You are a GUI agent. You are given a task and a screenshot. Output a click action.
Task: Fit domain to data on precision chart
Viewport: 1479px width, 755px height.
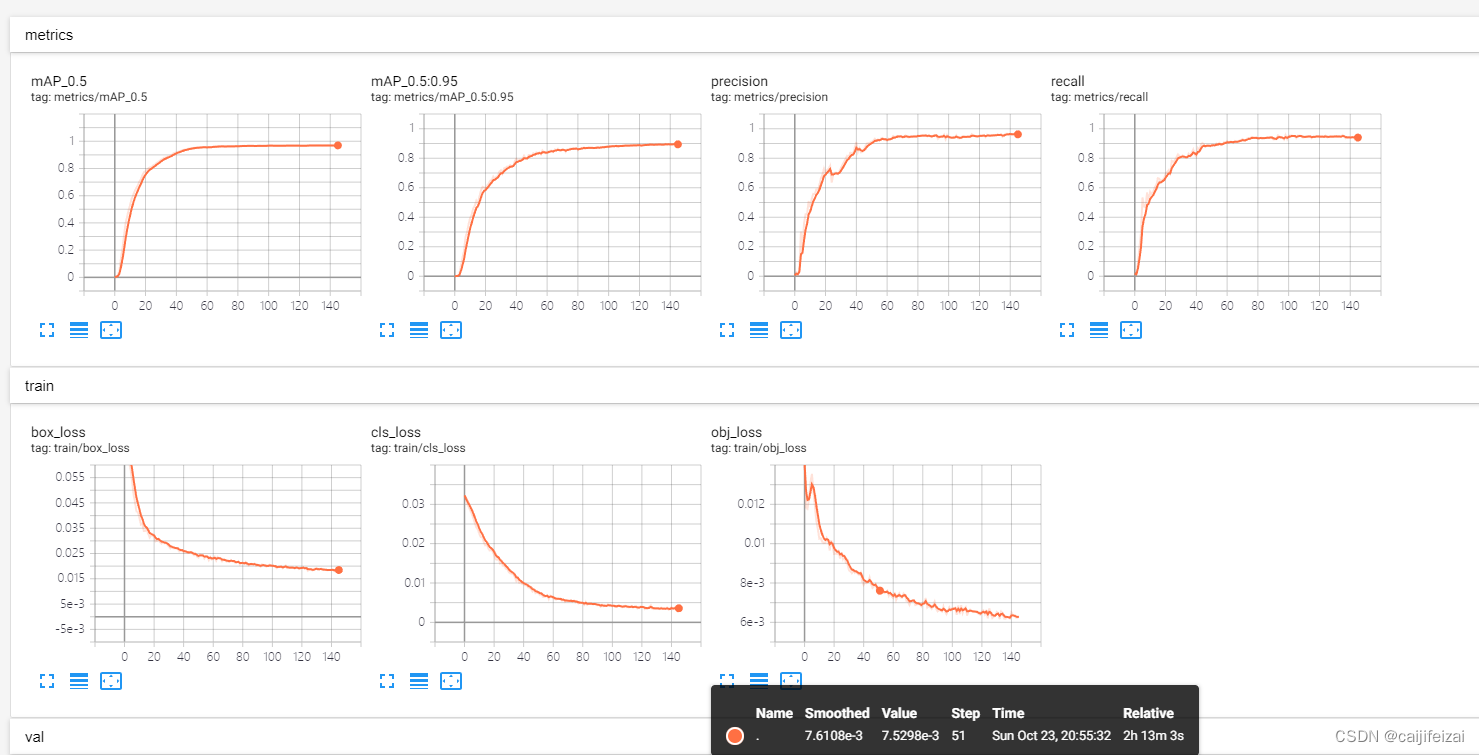(x=791, y=329)
